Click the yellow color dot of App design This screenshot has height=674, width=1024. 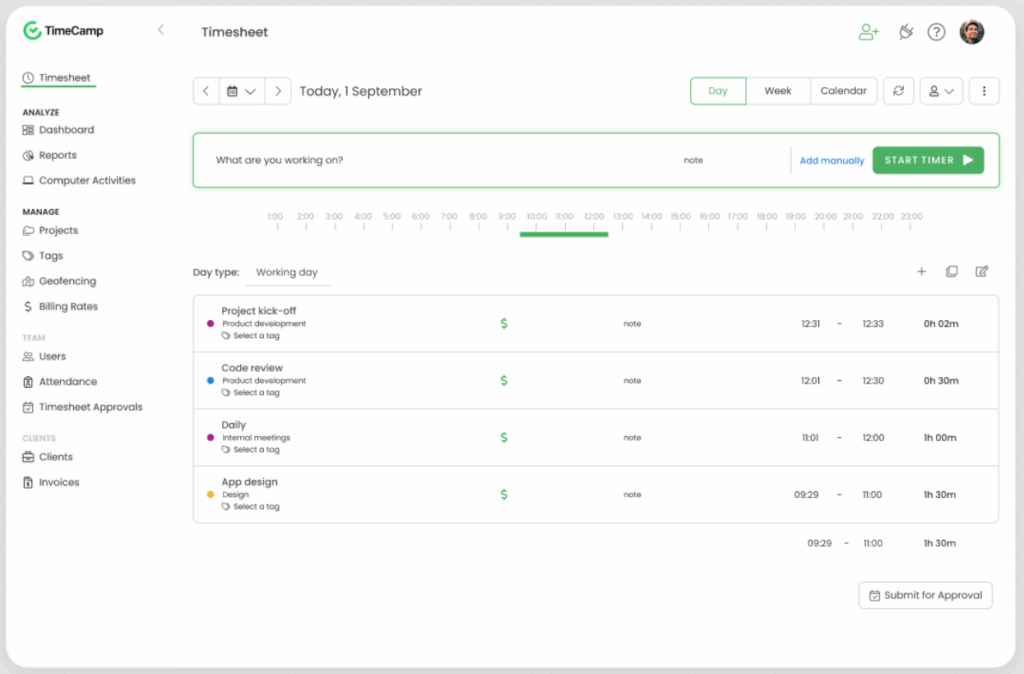[x=210, y=494]
